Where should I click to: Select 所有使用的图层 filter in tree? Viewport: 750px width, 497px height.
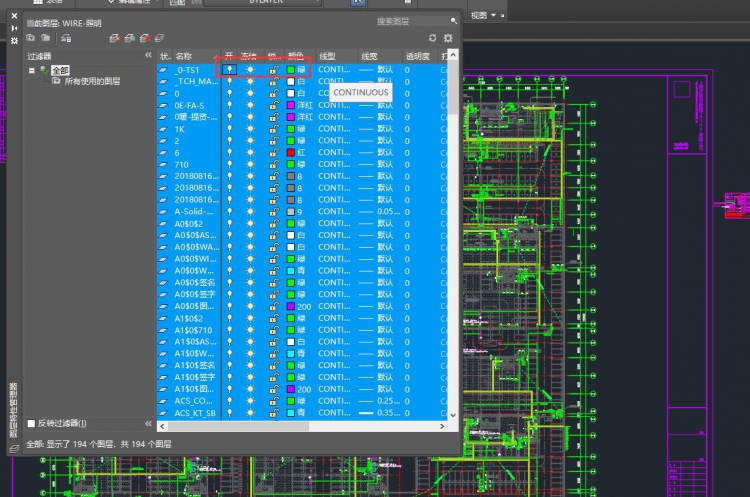click(93, 82)
